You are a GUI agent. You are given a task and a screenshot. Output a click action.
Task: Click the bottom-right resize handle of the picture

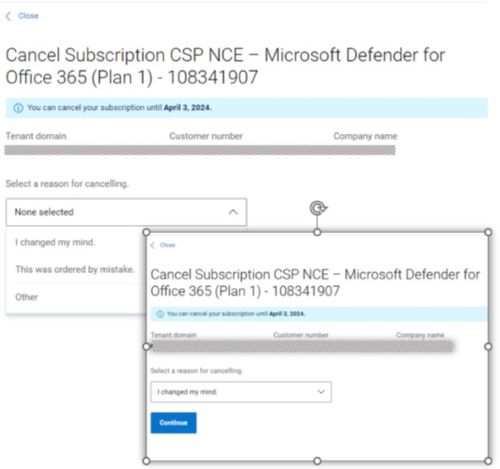coord(488,461)
